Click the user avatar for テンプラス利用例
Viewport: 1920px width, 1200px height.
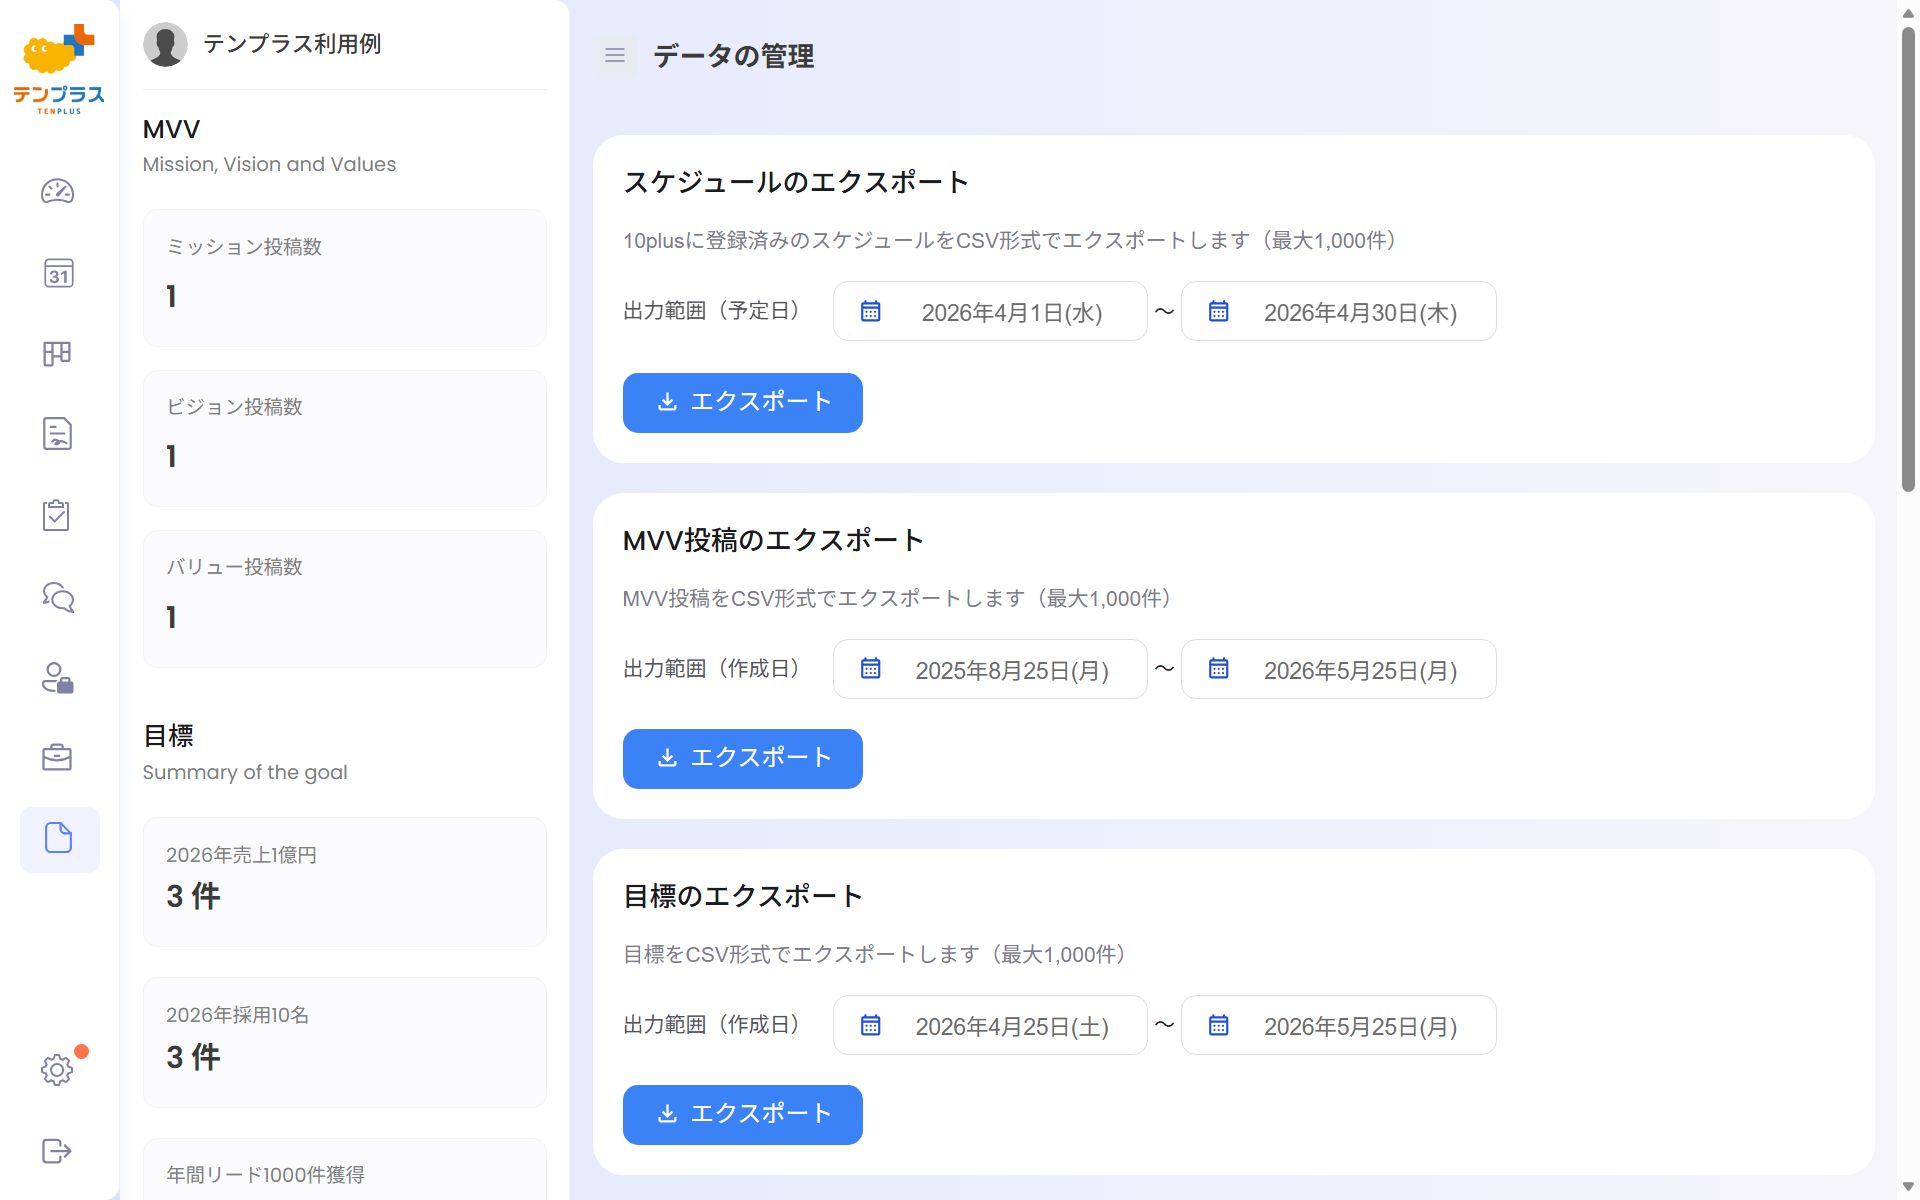click(x=165, y=45)
